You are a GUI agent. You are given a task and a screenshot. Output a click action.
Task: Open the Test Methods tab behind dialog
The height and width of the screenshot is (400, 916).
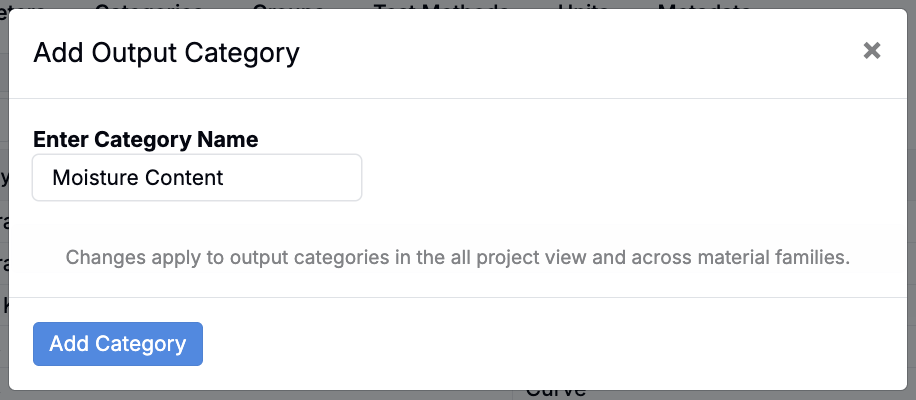pyautogui.click(x=440, y=6)
